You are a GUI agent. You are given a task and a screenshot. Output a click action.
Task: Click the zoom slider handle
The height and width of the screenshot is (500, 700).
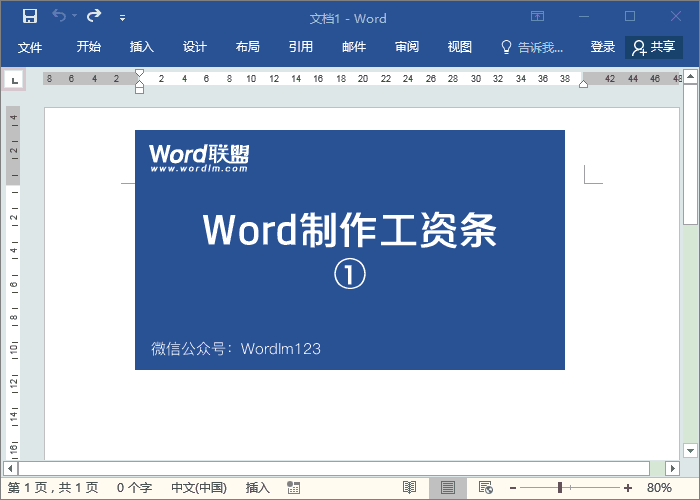pyautogui.click(x=560, y=488)
